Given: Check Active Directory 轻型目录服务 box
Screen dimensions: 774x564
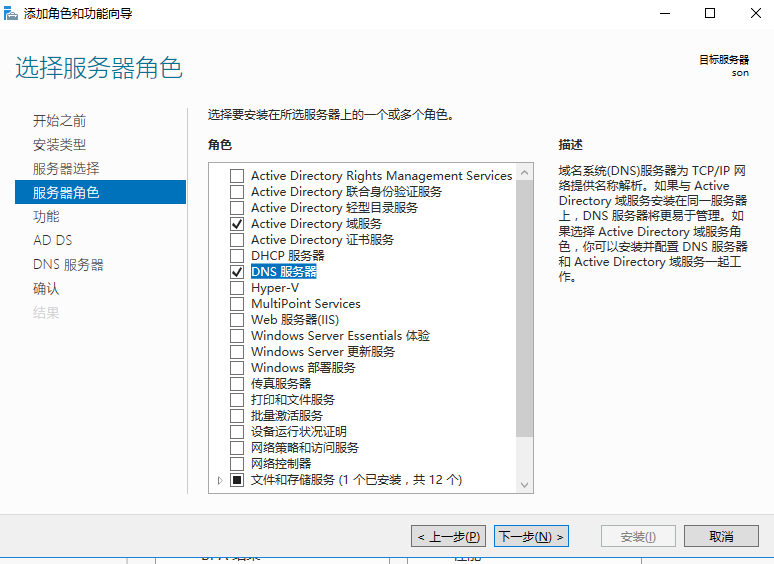Looking at the screenshot, I should coord(237,208).
